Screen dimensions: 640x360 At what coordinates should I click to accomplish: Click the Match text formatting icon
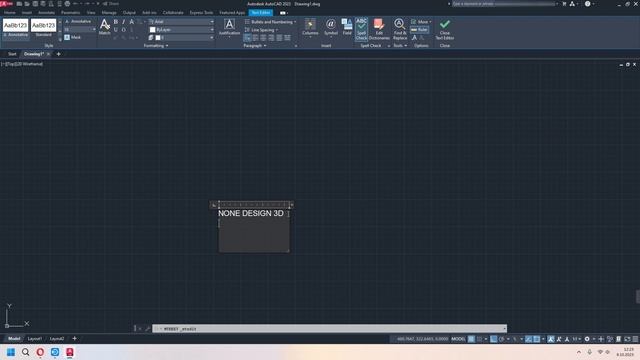pyautogui.click(x=104, y=27)
